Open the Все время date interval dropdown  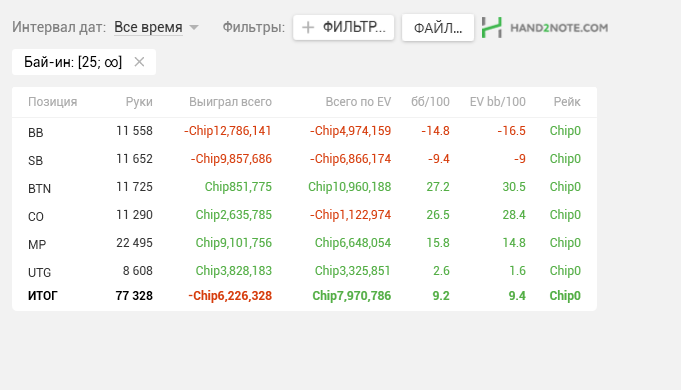pos(148,27)
